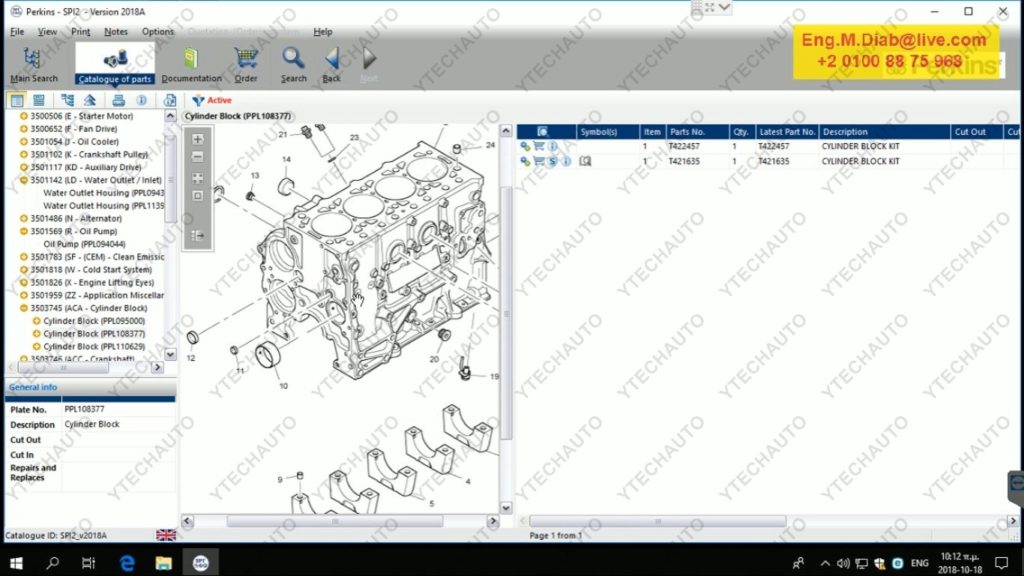The width and height of the screenshot is (1024, 576).
Task: Toggle the Active filter
Action: point(211,100)
